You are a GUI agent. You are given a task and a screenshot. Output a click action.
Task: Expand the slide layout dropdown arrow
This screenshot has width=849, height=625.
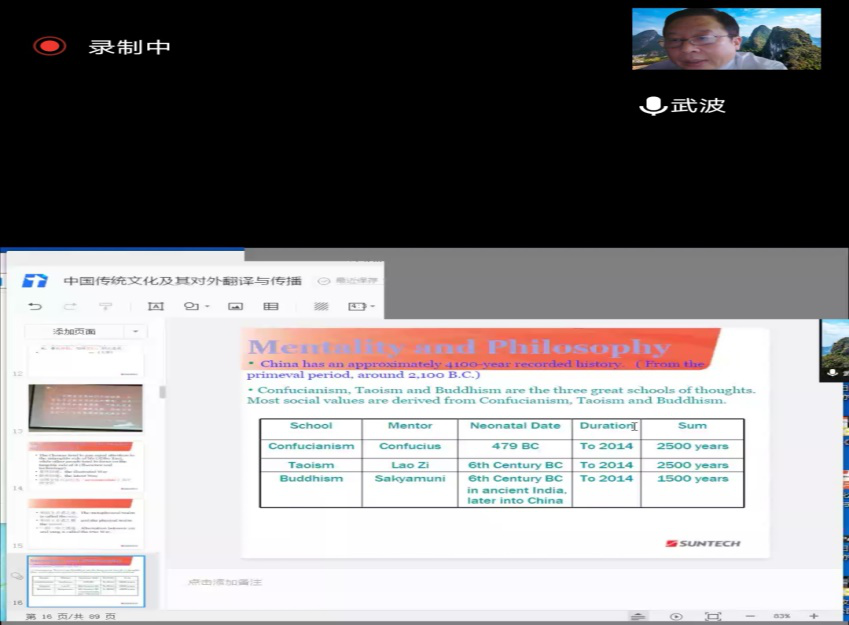[371, 306]
